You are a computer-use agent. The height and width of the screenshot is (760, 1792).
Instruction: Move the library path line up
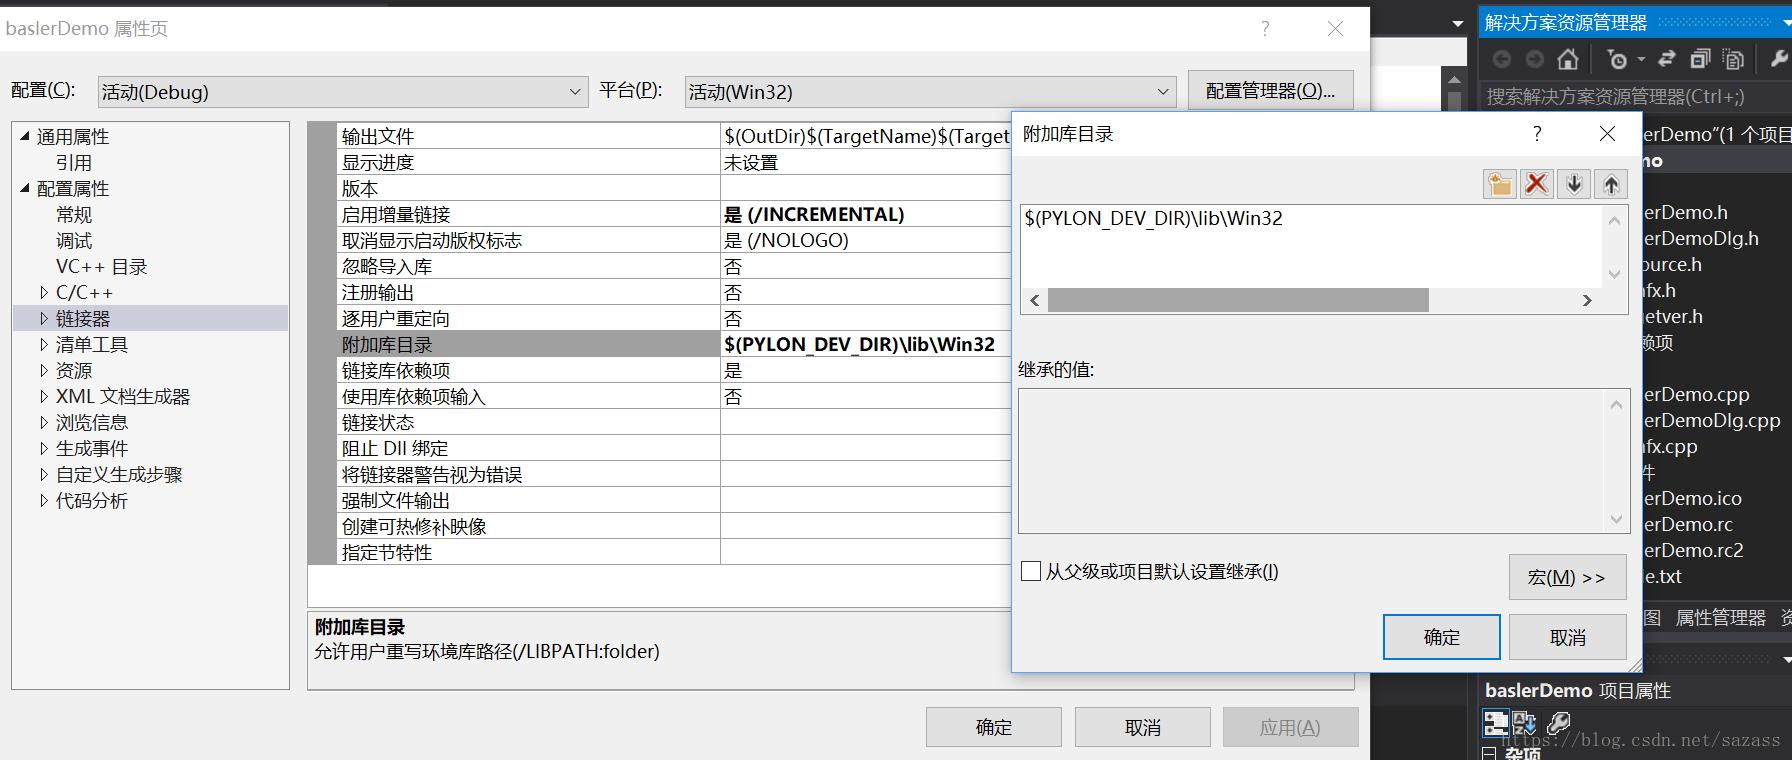1611,184
